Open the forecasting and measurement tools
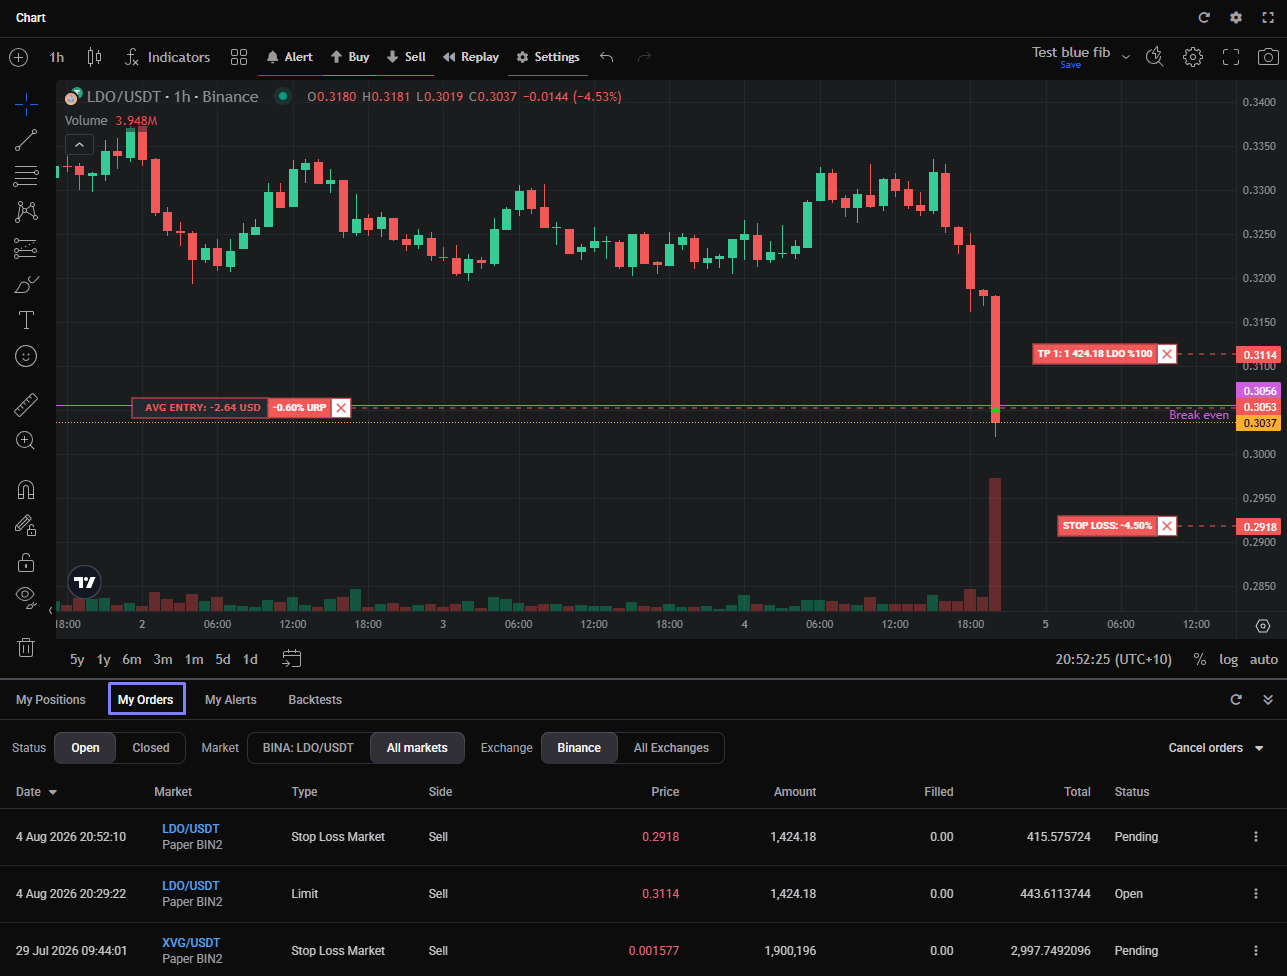This screenshot has height=976, width=1287. pyautogui.click(x=27, y=248)
